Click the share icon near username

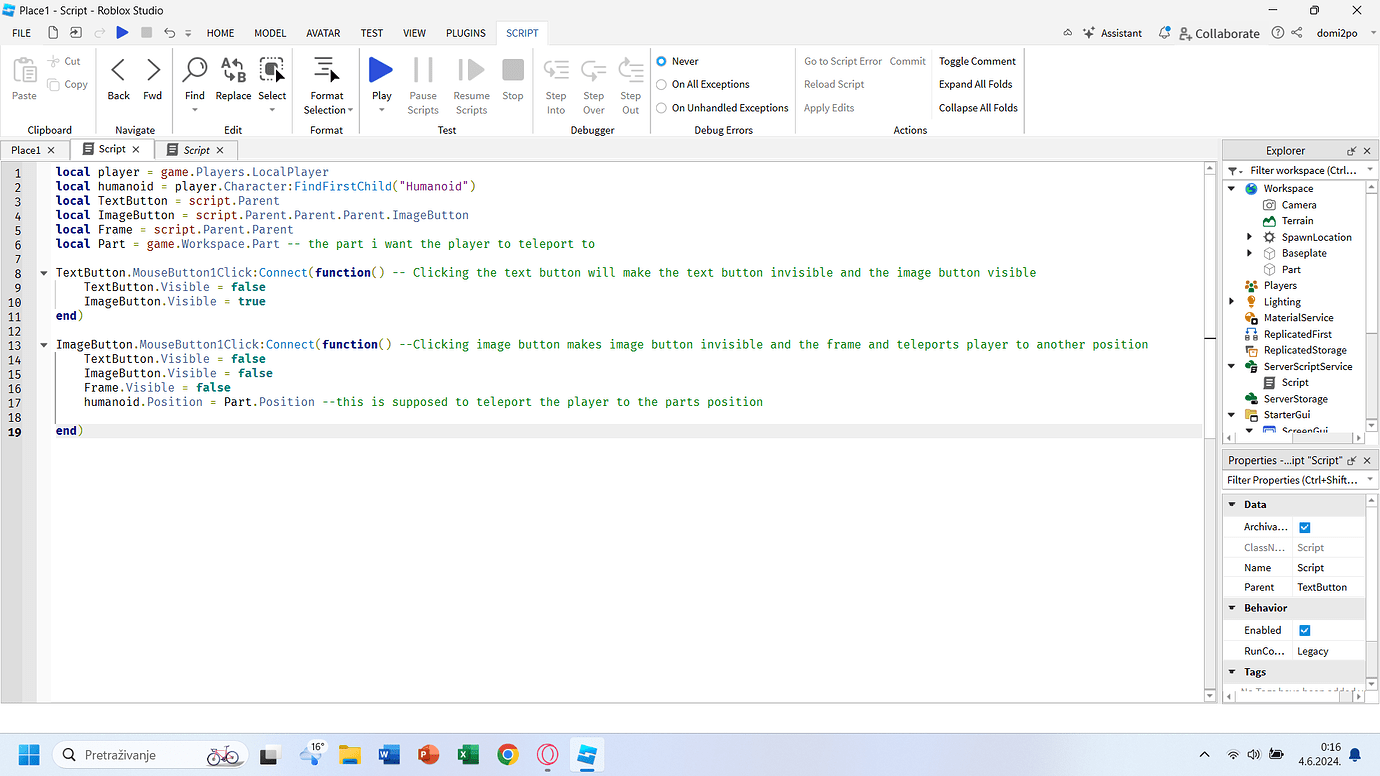1297,33
